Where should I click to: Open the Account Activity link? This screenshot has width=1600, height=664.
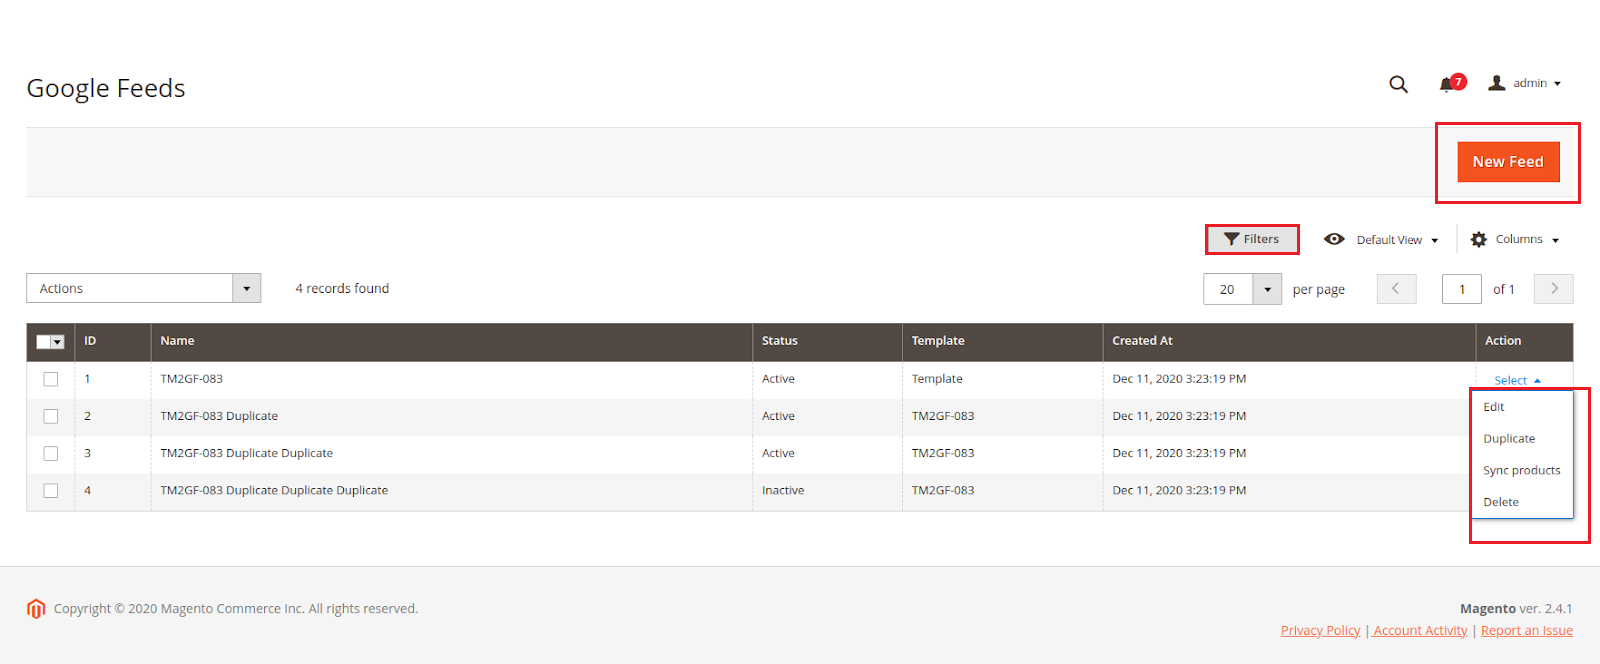[x=1420, y=630]
